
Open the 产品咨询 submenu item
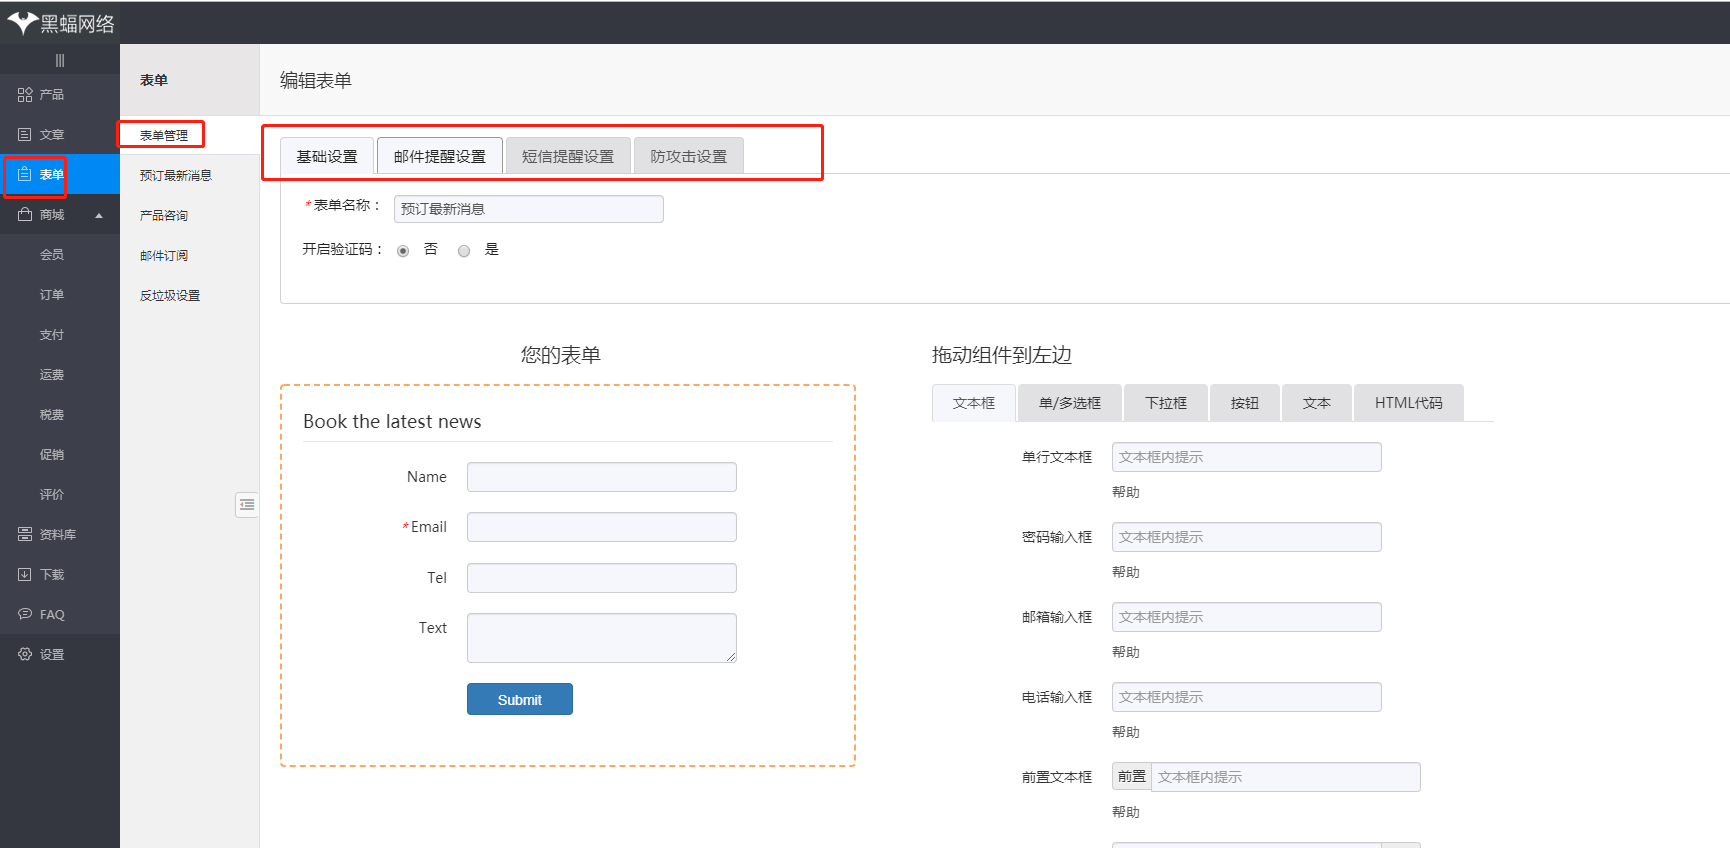pos(164,215)
